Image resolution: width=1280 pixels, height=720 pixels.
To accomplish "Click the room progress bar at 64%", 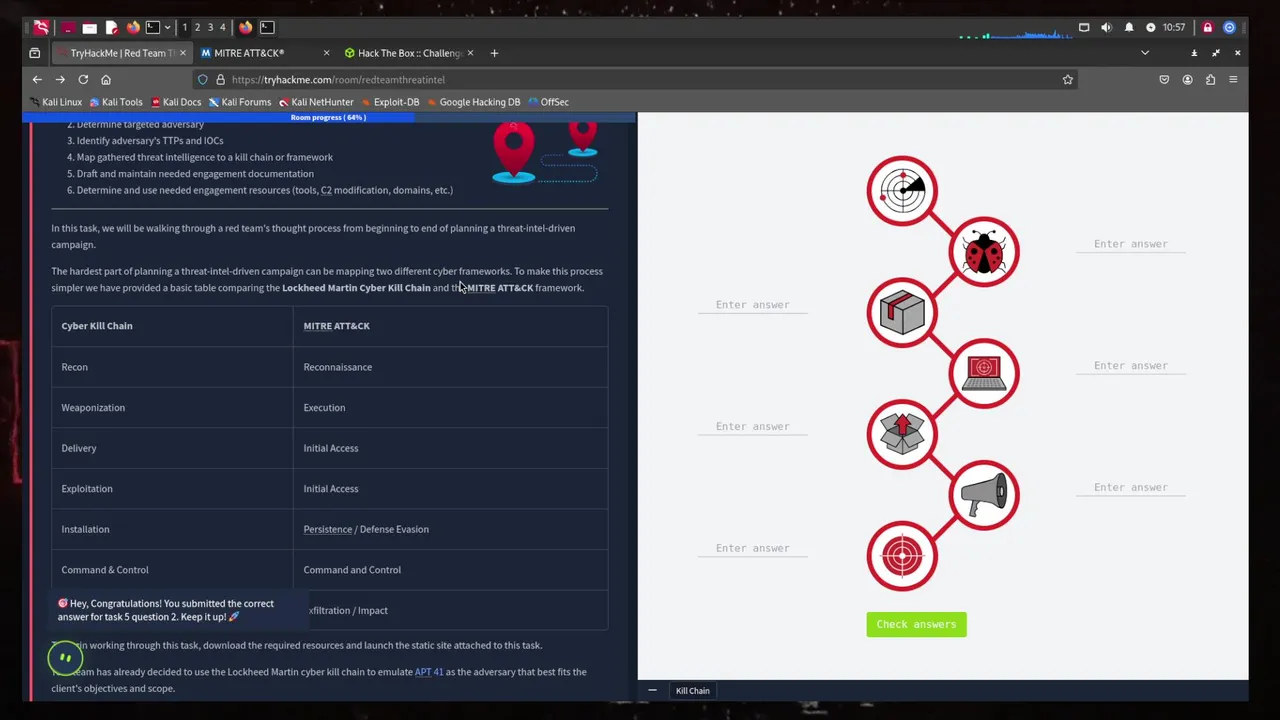I will tap(328, 117).
